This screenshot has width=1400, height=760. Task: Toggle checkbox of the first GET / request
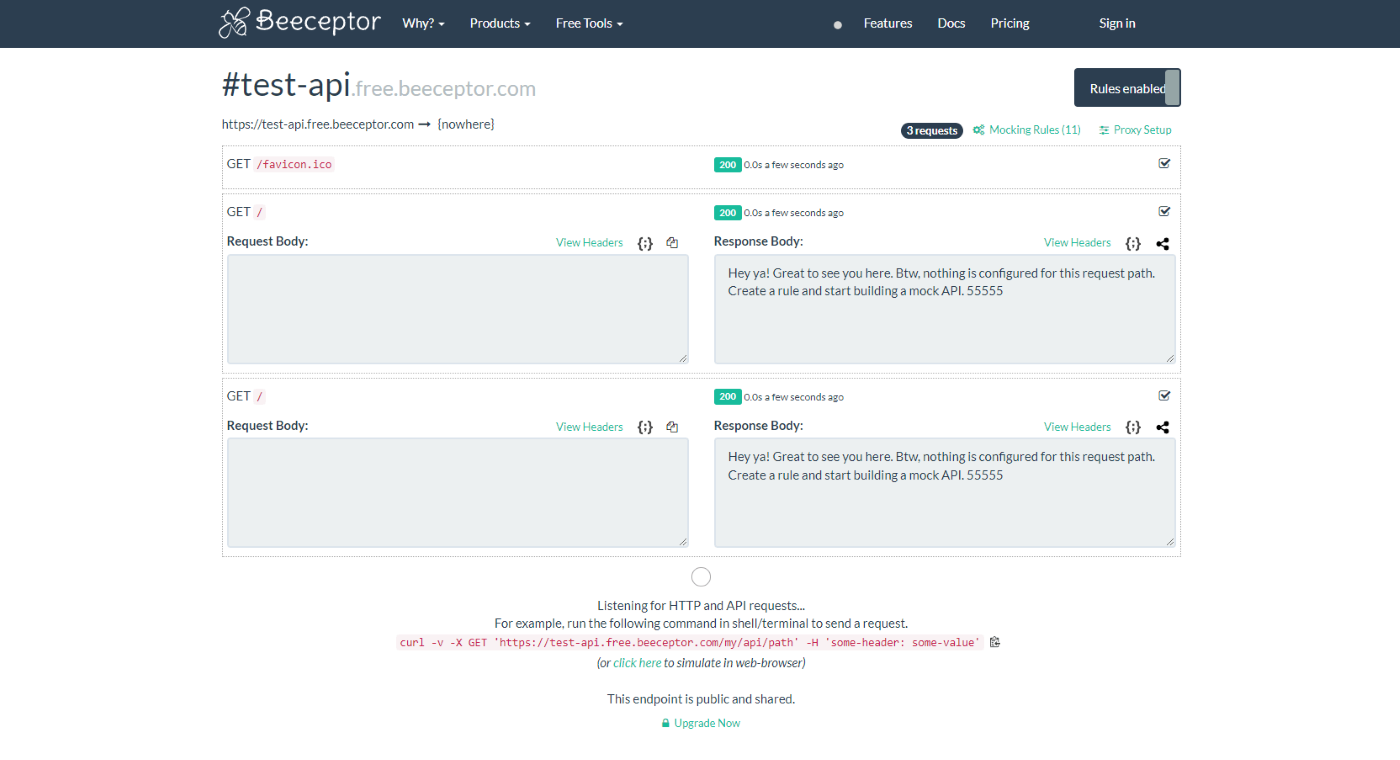point(1164,211)
